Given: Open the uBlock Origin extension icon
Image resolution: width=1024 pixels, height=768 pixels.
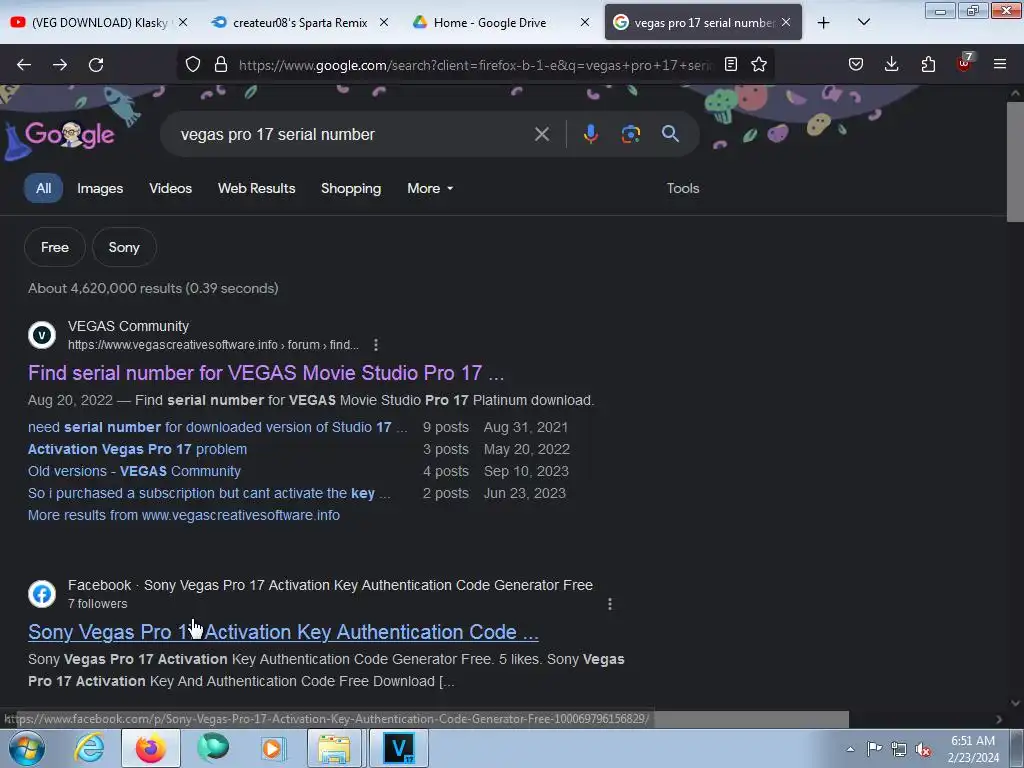Looking at the screenshot, I should [x=964, y=63].
